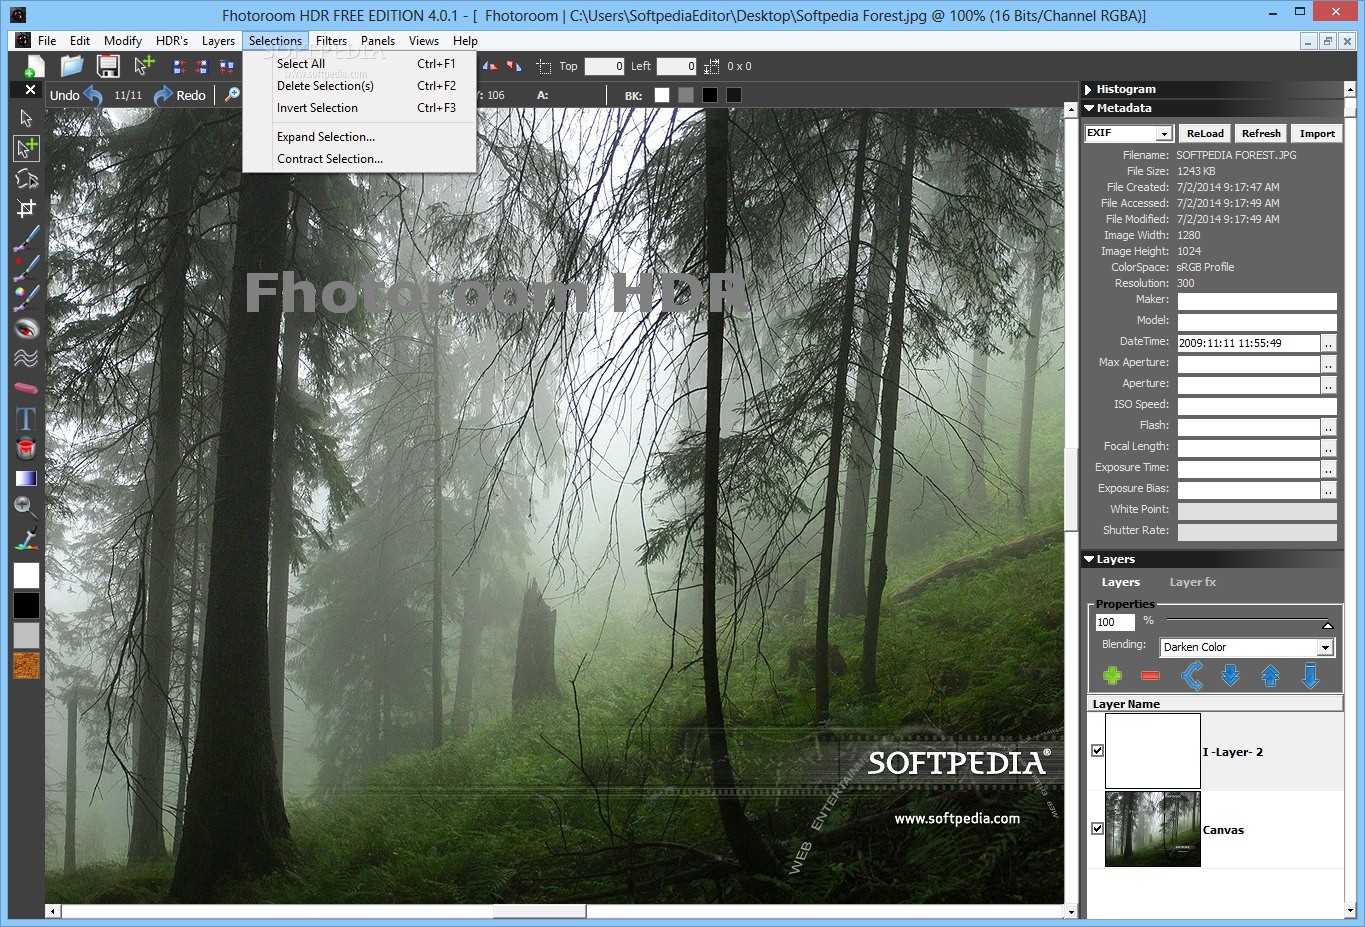The image size is (1365, 927).
Task: Click the Left position input field
Action: click(676, 66)
